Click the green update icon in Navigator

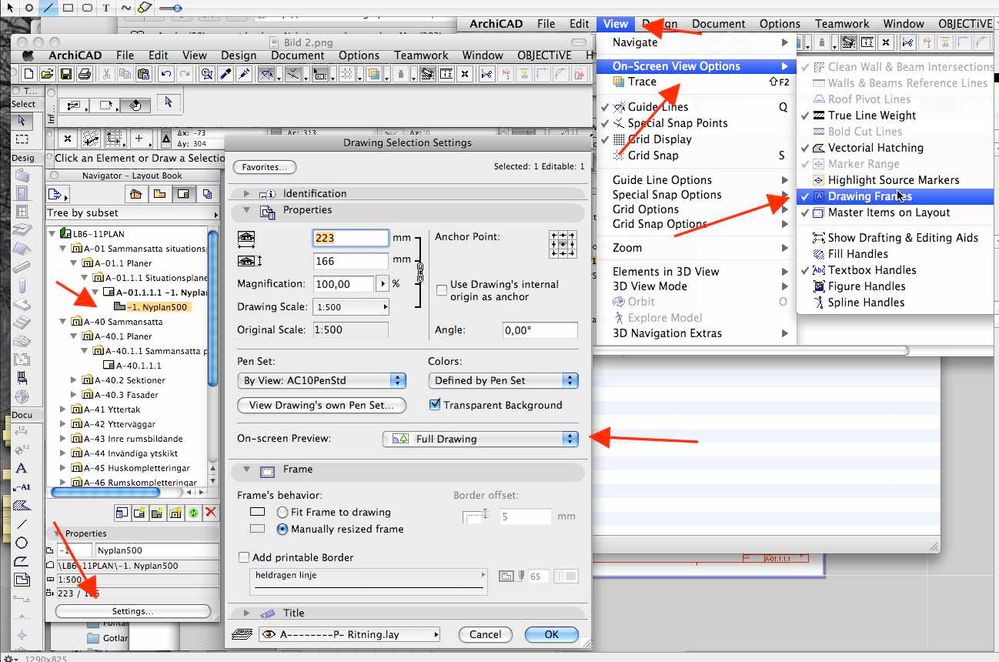click(x=193, y=512)
